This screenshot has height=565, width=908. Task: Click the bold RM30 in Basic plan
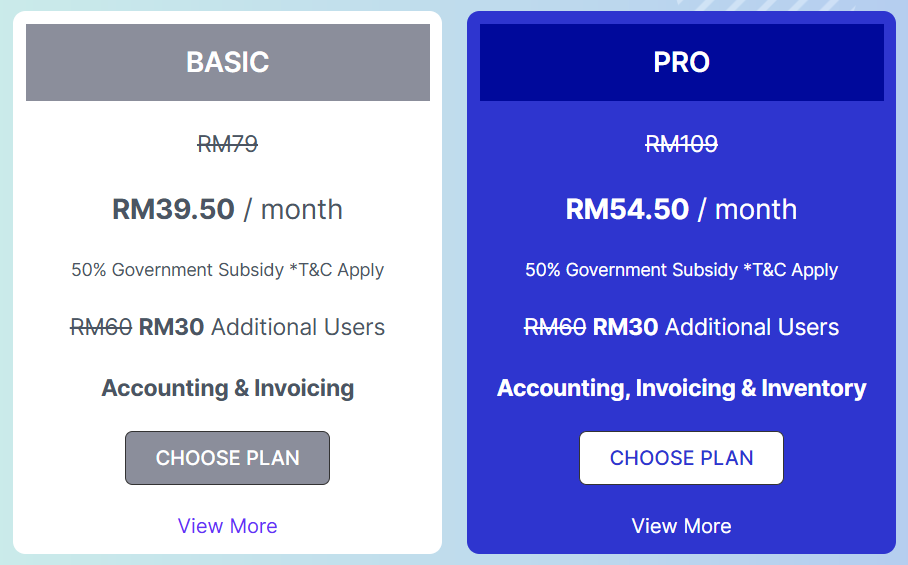[171, 327]
